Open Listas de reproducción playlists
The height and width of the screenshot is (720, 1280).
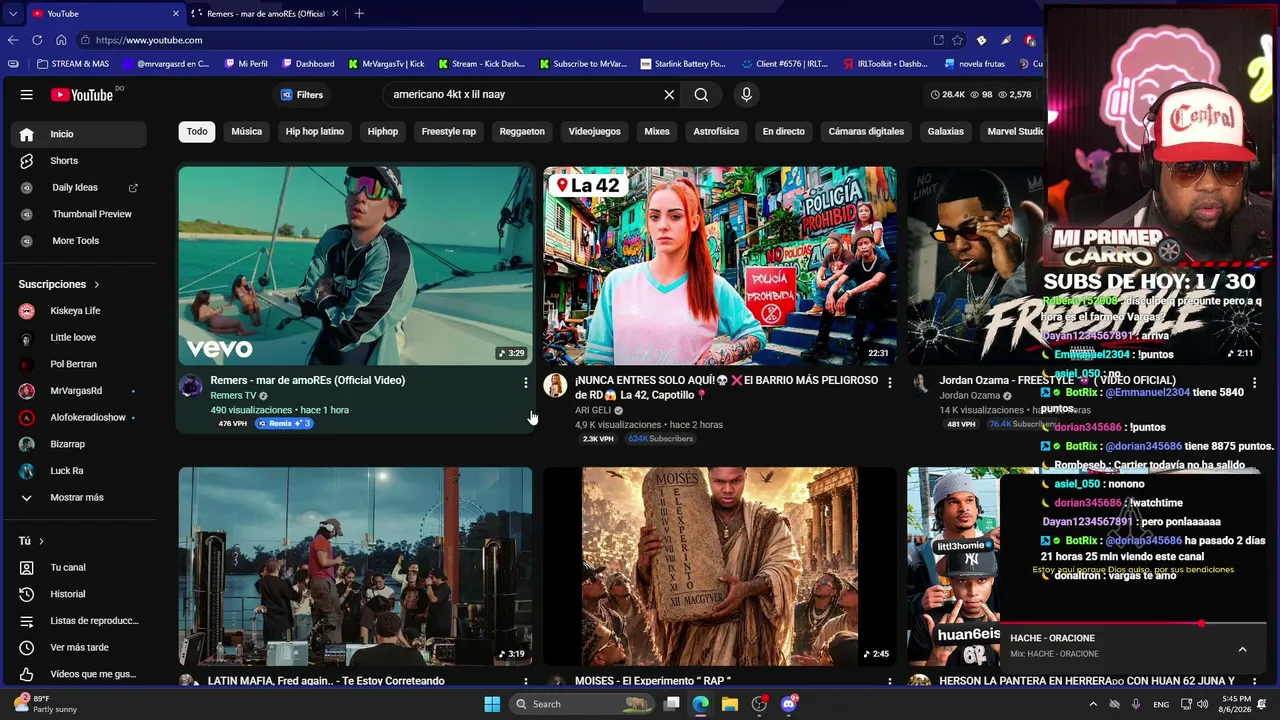click(78, 621)
